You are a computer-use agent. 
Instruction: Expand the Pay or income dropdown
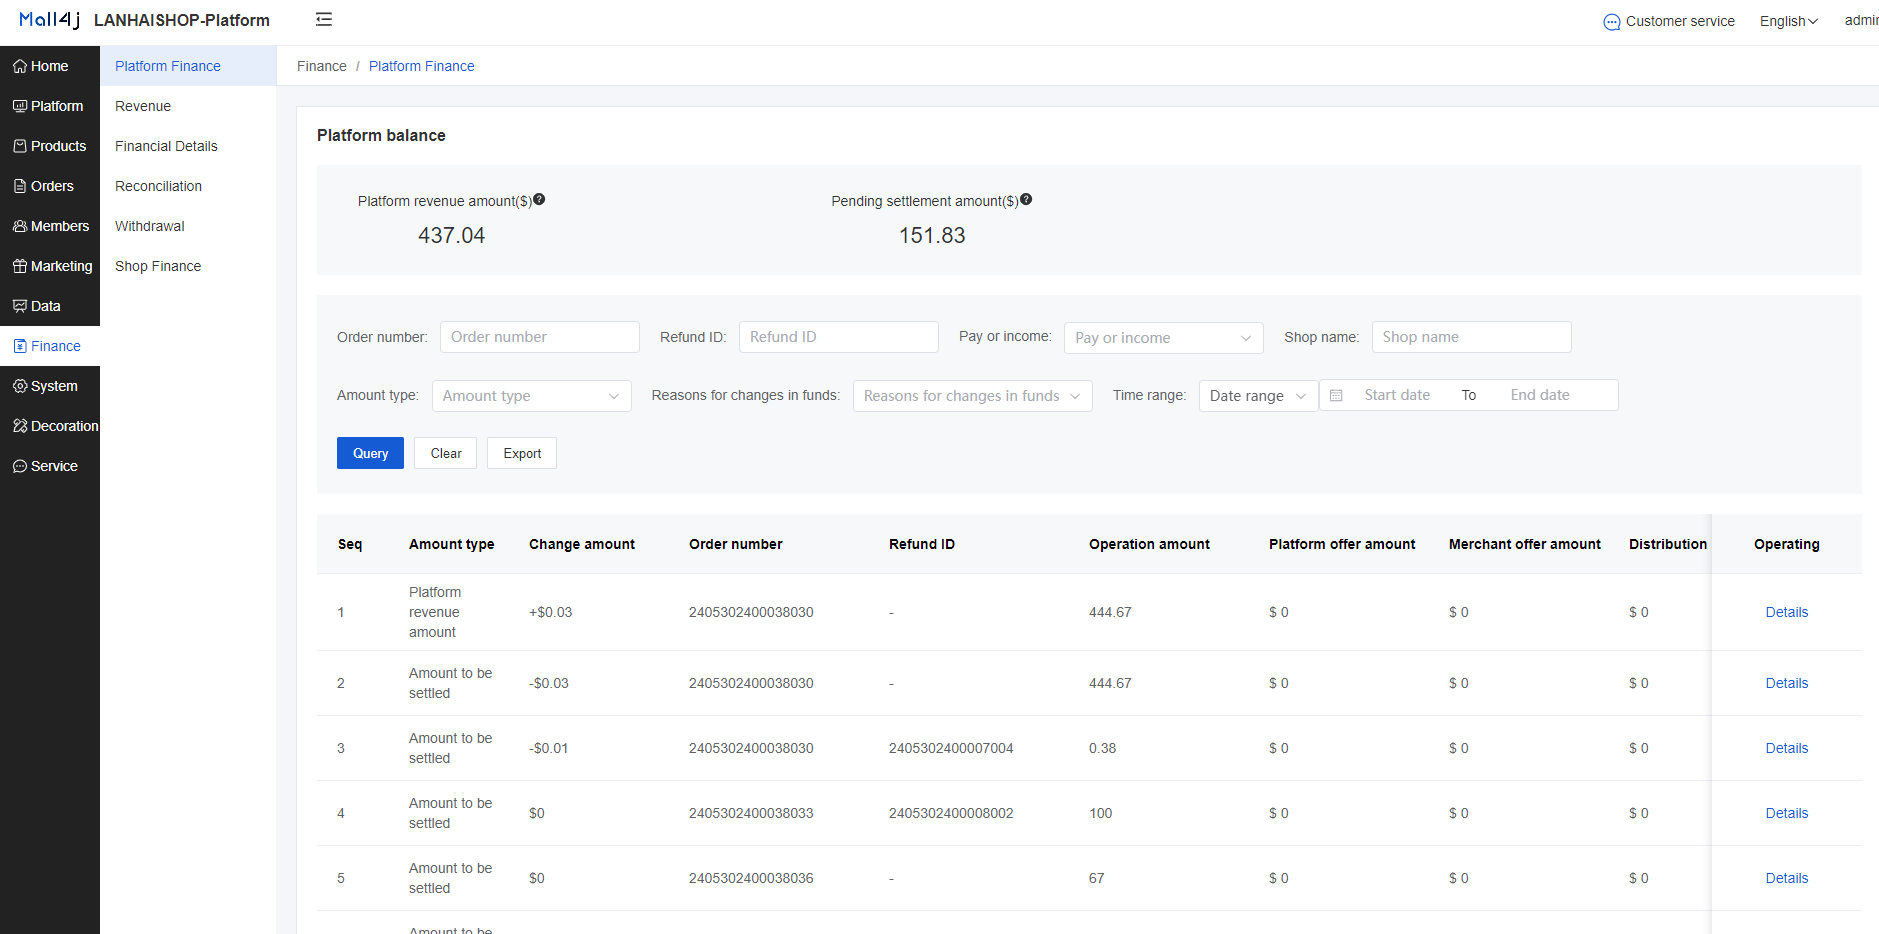coord(1164,338)
